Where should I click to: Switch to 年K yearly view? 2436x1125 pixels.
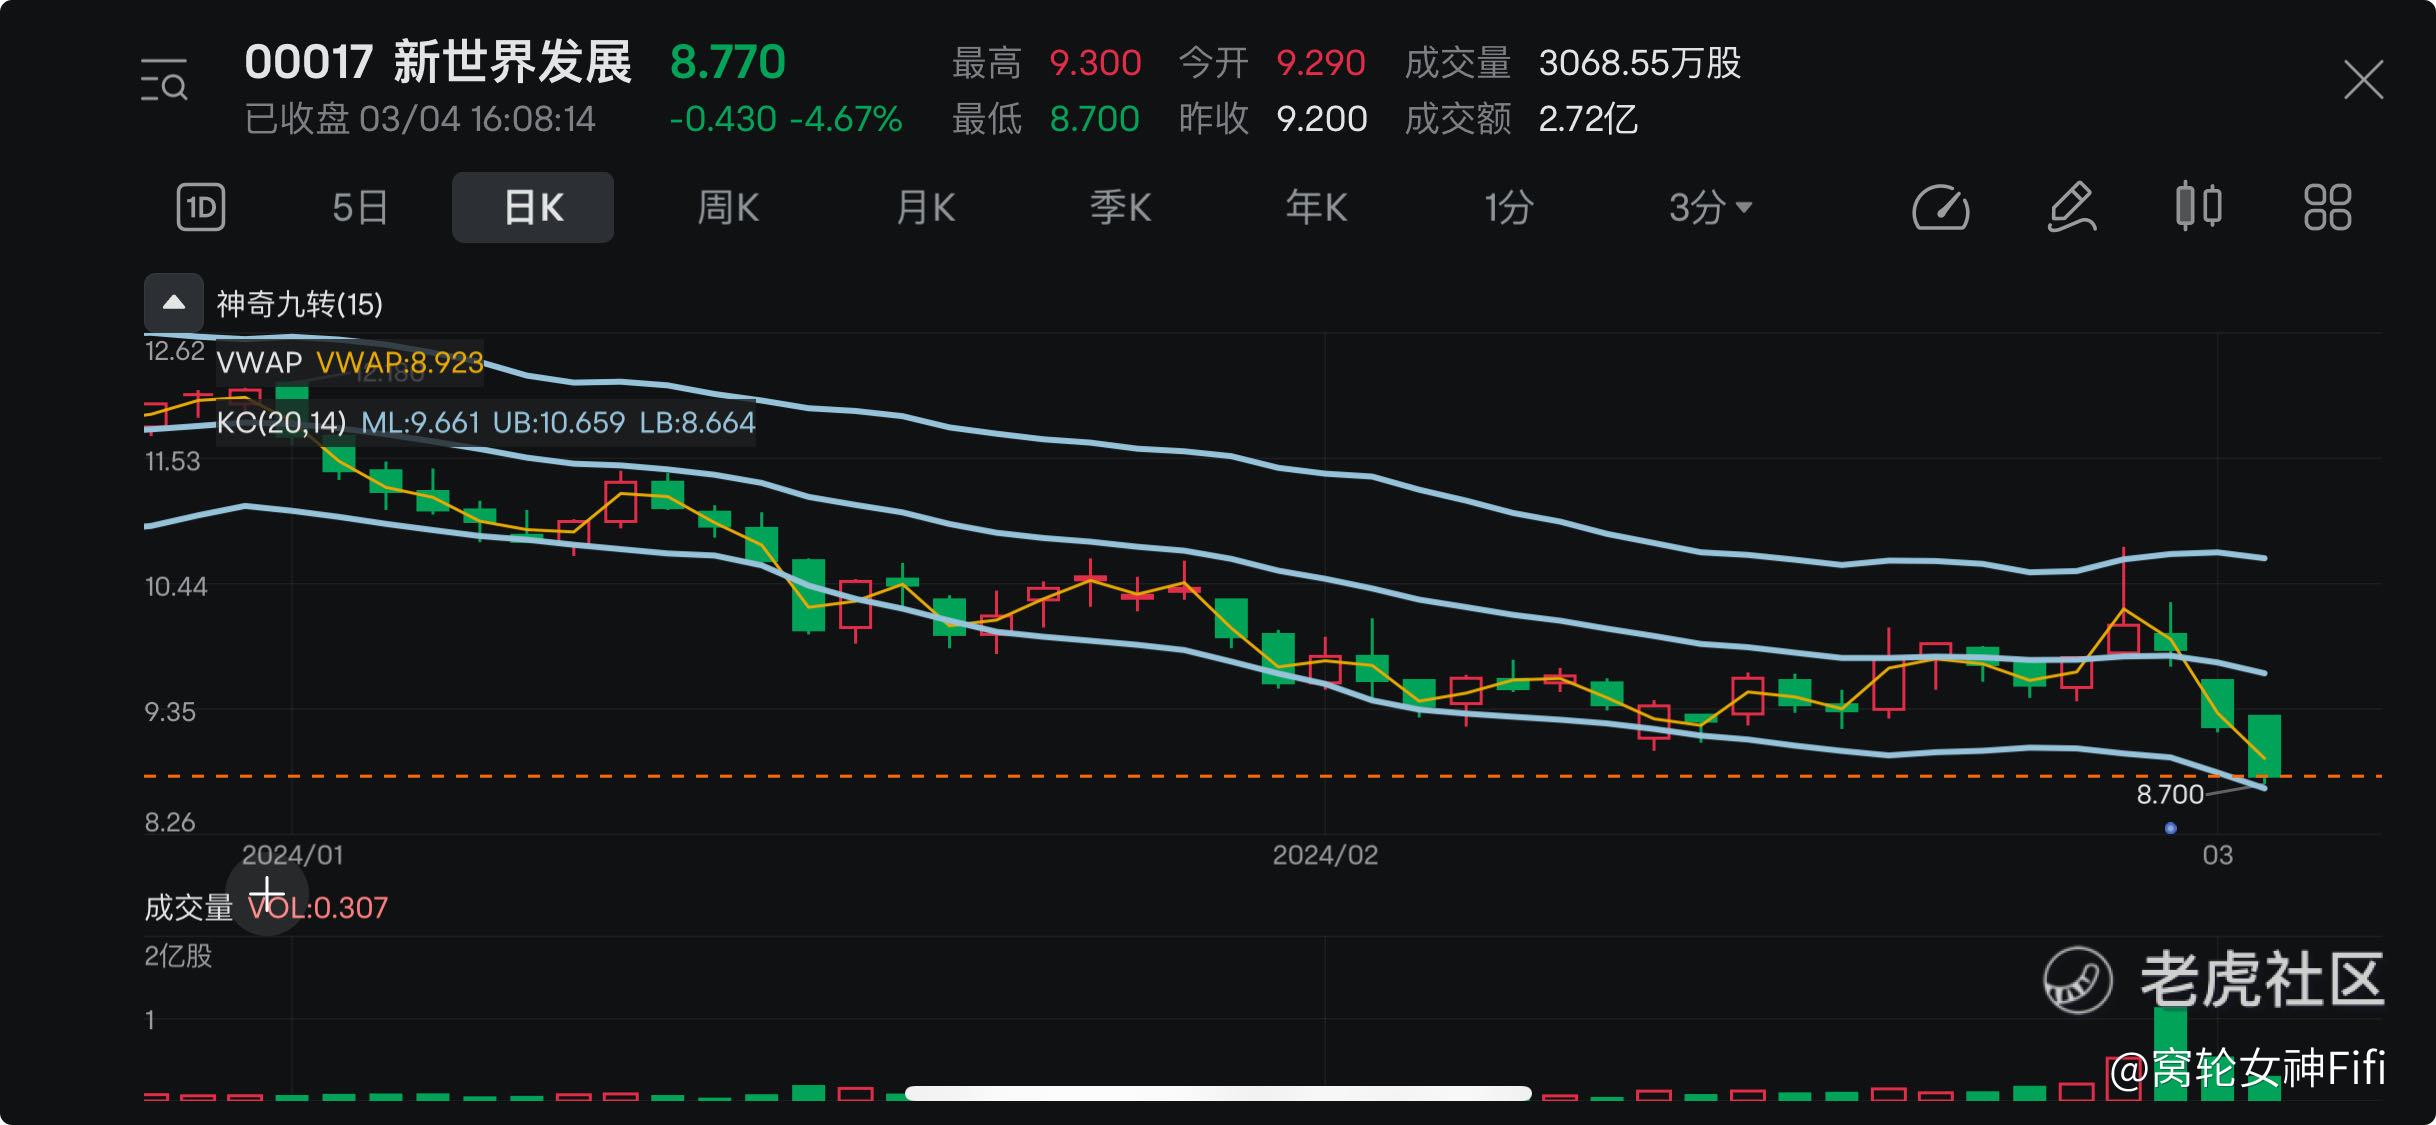point(1316,208)
